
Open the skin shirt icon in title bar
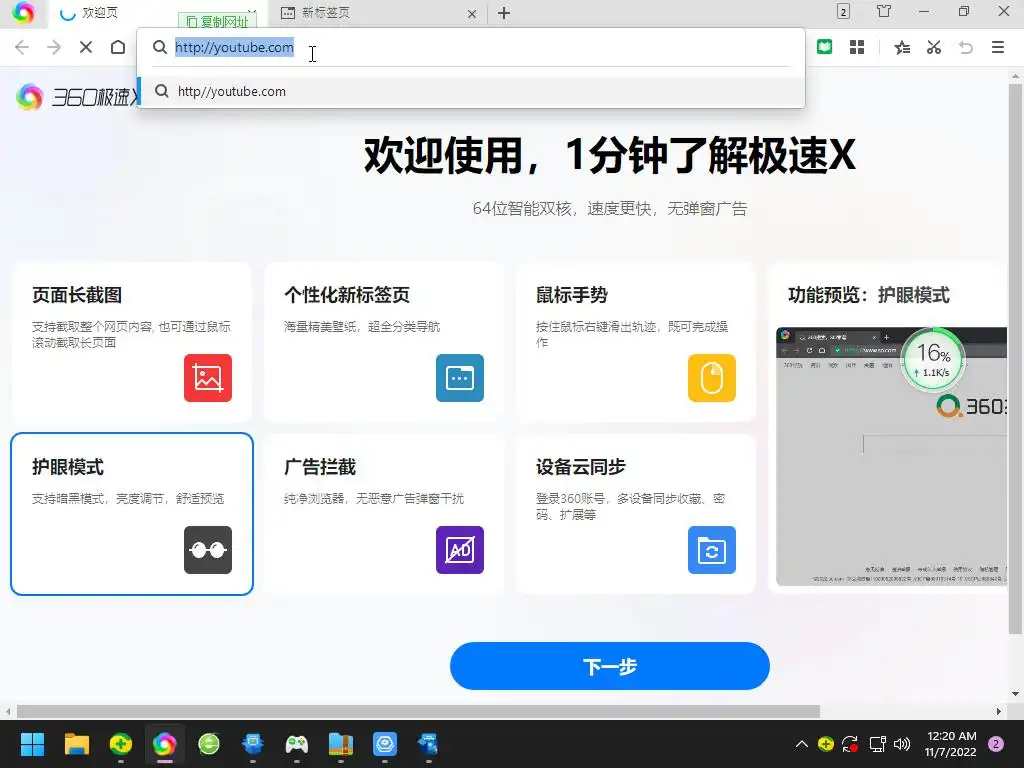(884, 11)
